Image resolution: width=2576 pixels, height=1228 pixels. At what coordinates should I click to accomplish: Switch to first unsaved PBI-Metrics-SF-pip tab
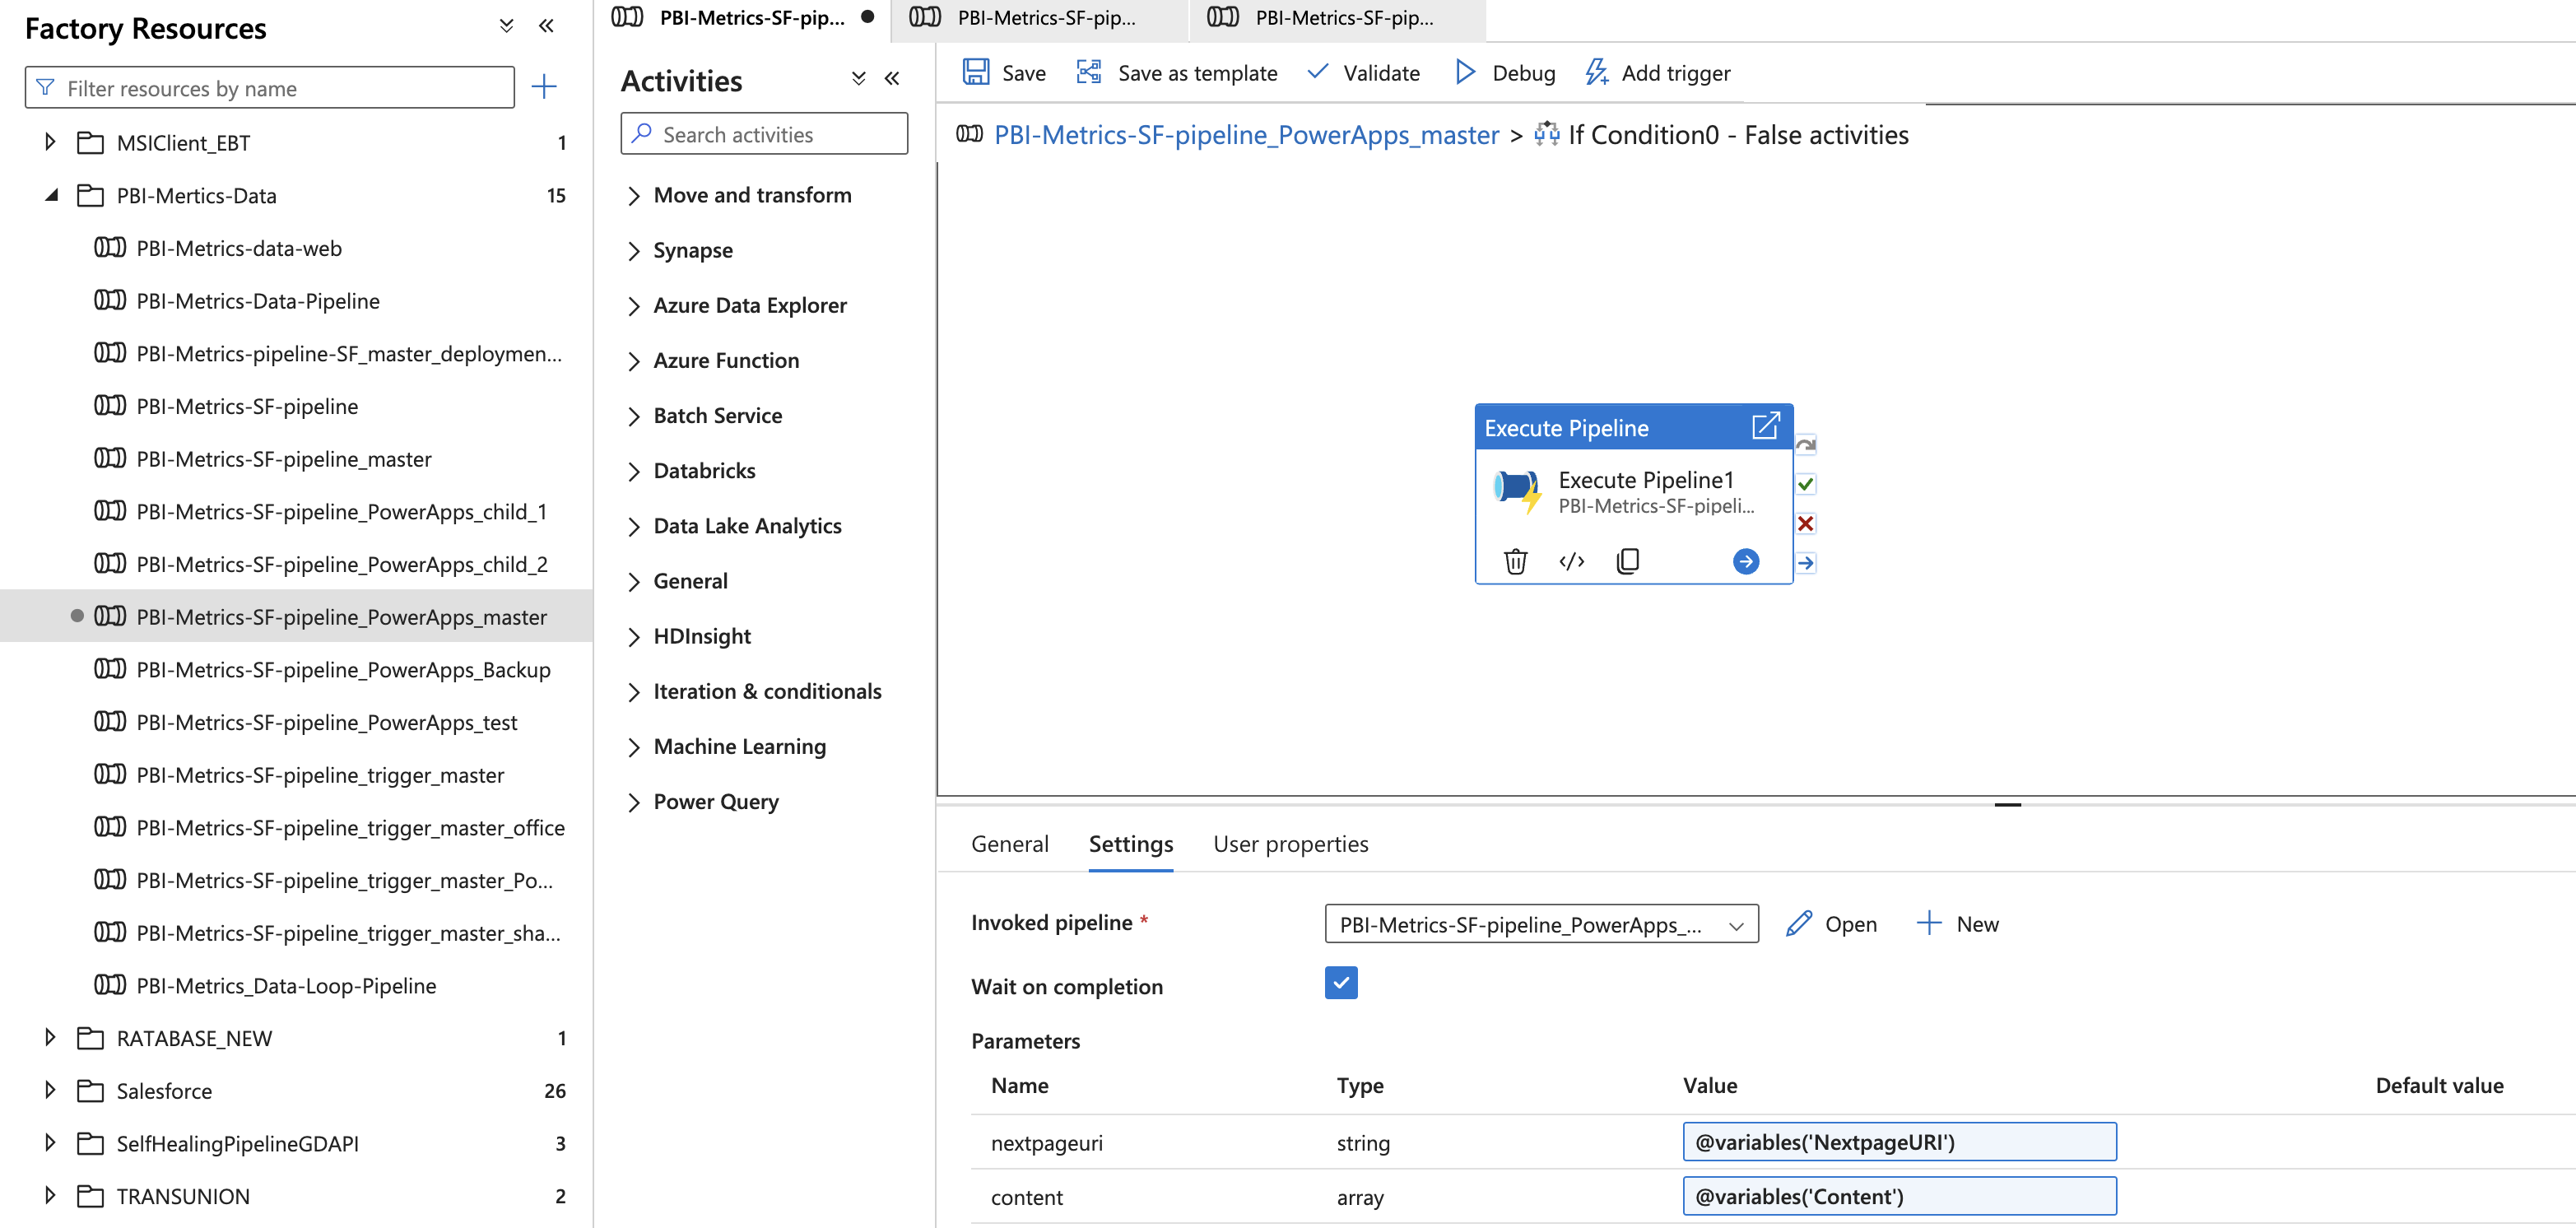click(742, 18)
